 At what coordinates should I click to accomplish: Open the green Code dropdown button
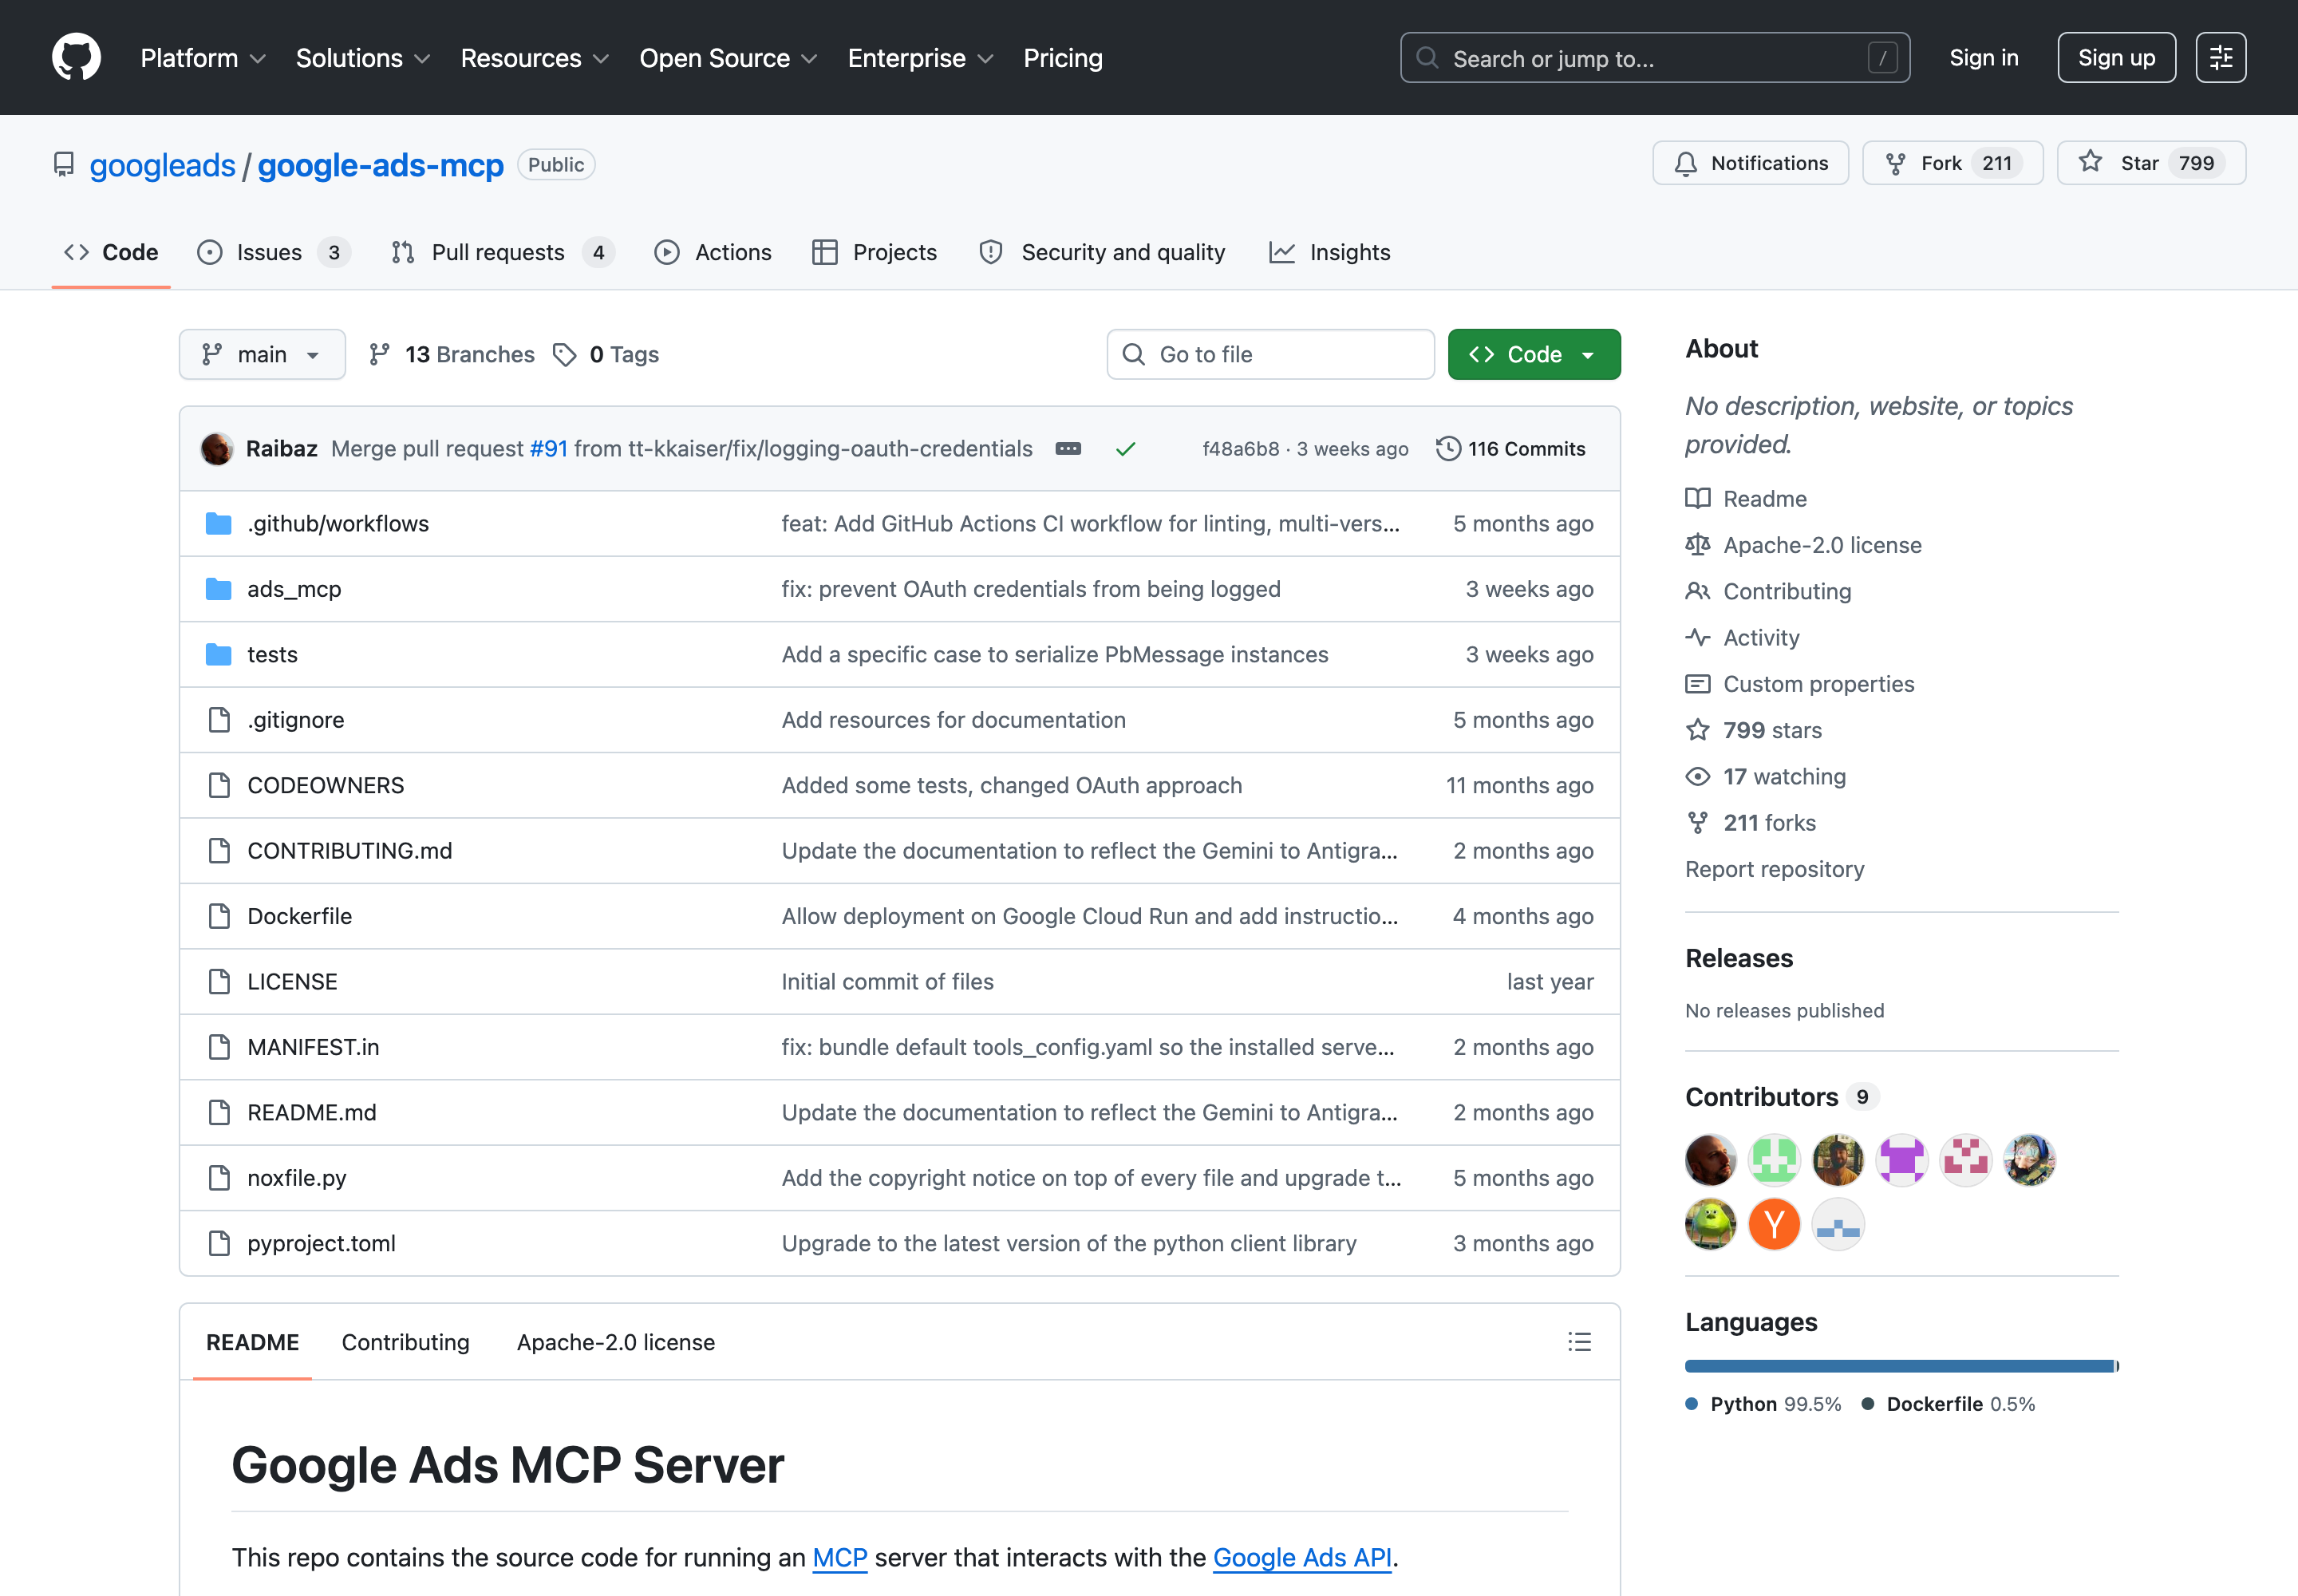(1534, 355)
